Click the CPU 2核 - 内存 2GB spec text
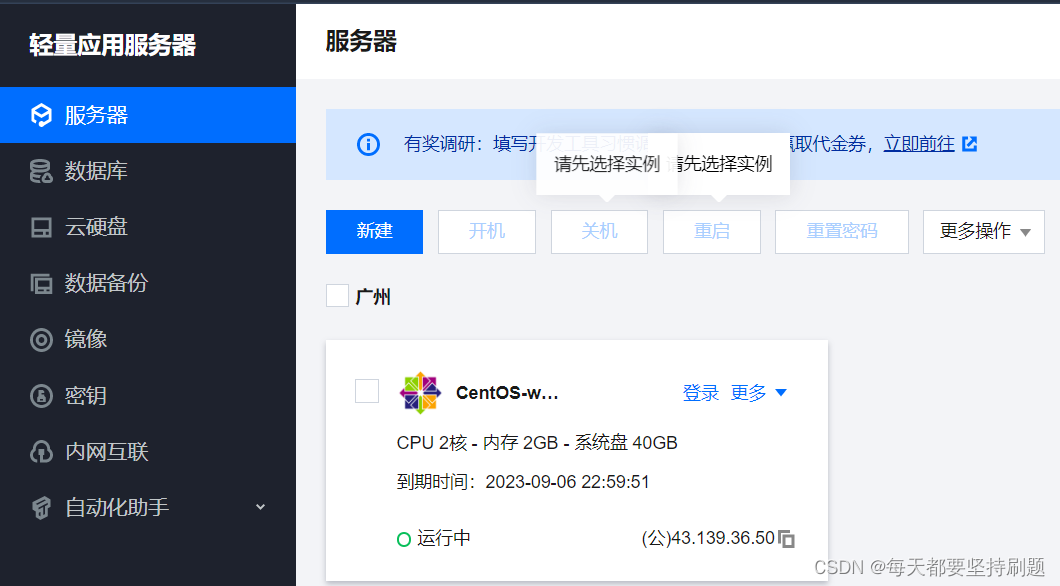 pos(537,443)
